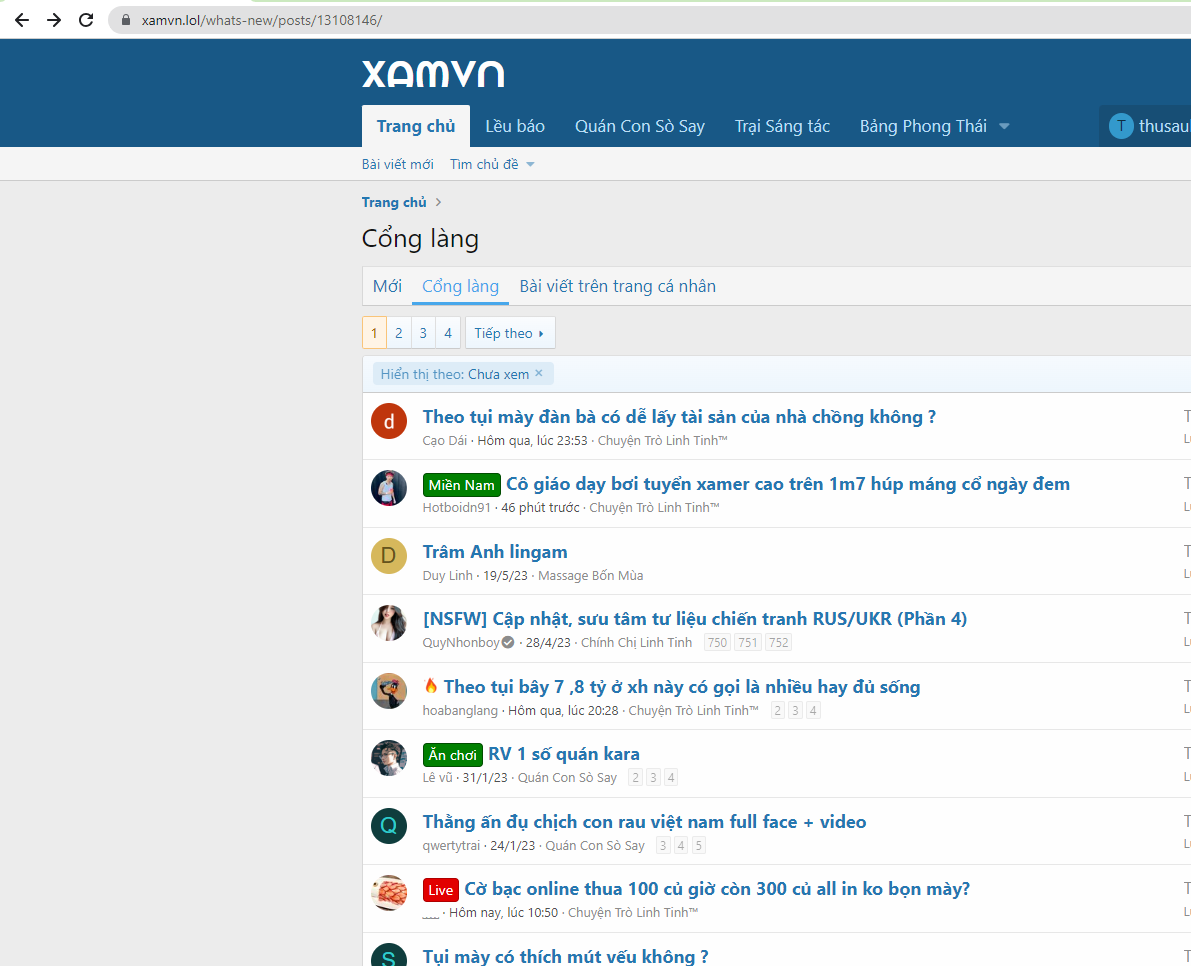
Task: Remove the 'Chưa xem' filter with its x
Action: point(539,373)
